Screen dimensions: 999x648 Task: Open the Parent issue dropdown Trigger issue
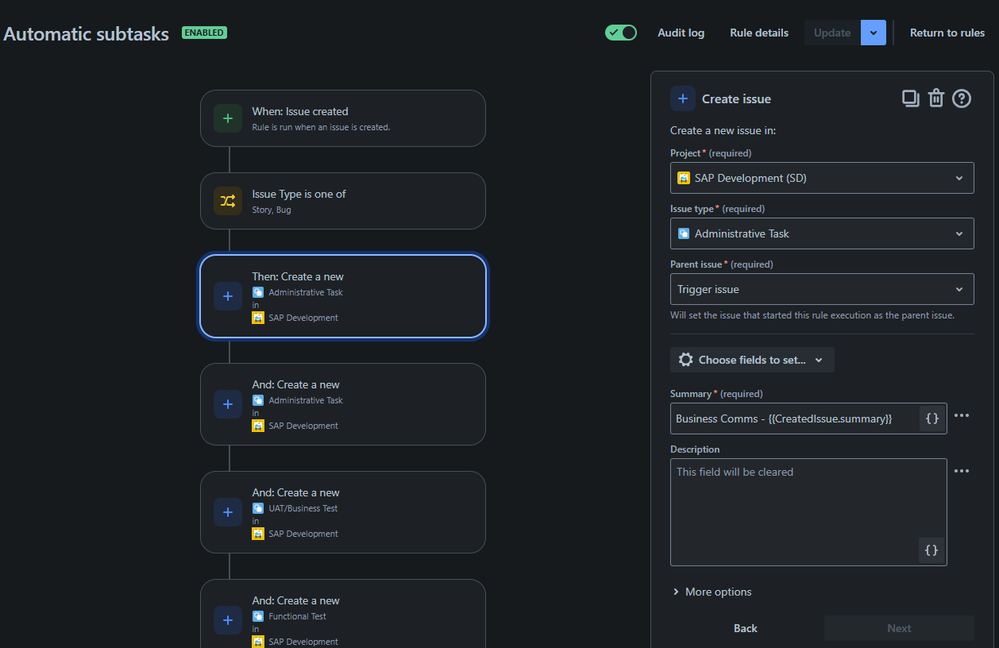[822, 289]
